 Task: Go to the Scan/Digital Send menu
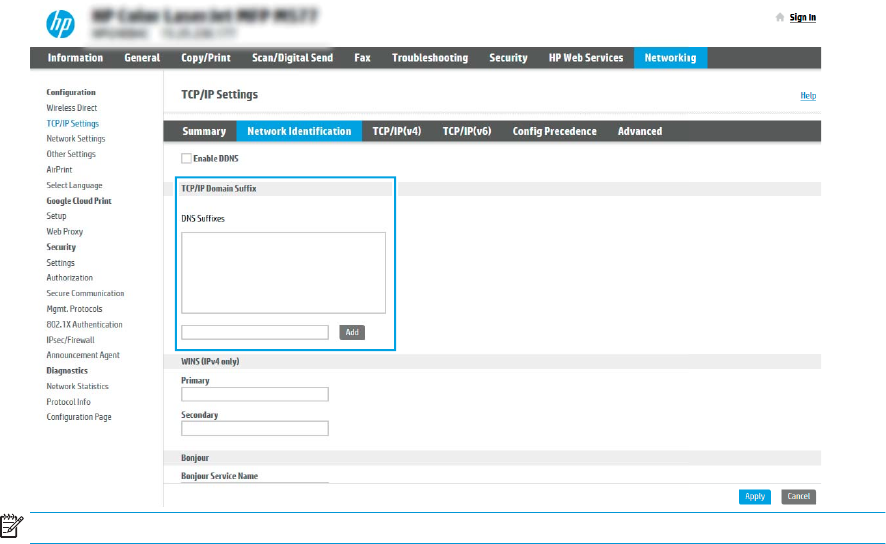coord(292,58)
